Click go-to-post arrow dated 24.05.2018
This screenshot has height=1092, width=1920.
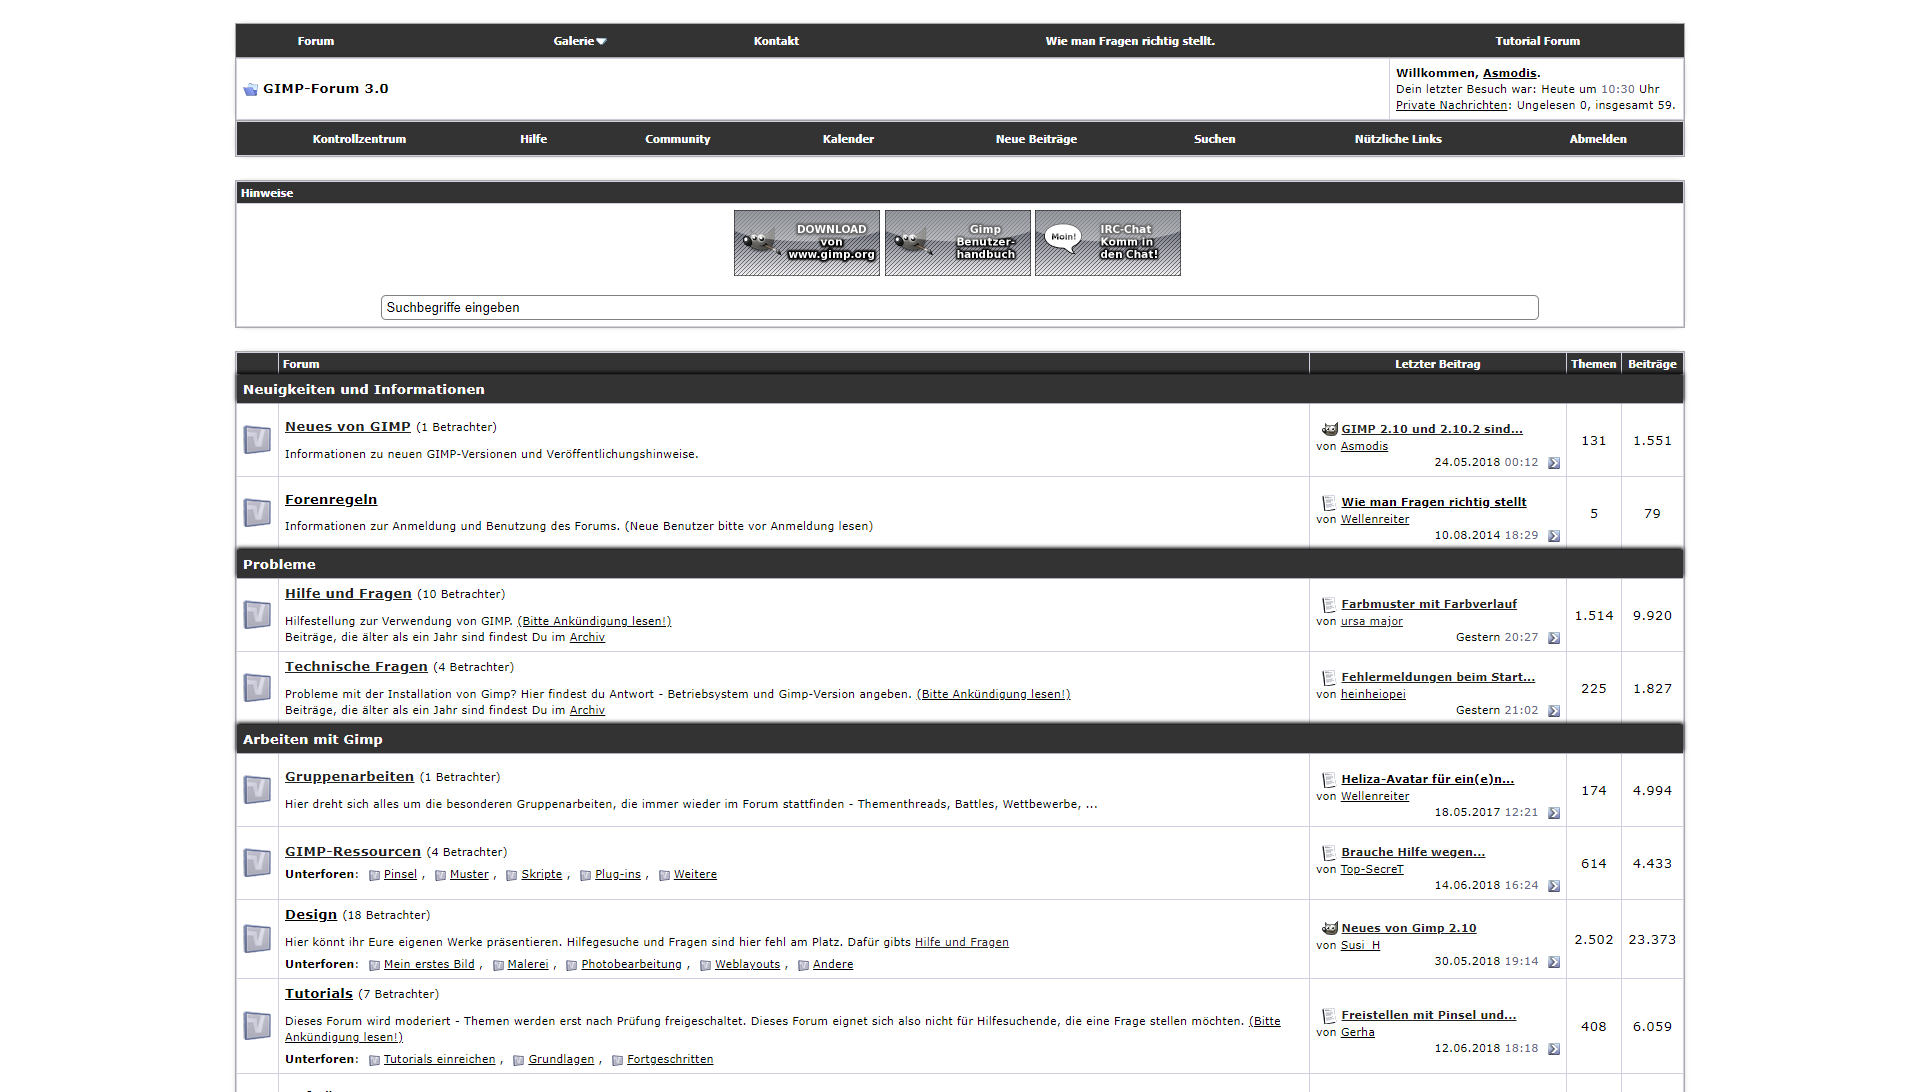1554,463
